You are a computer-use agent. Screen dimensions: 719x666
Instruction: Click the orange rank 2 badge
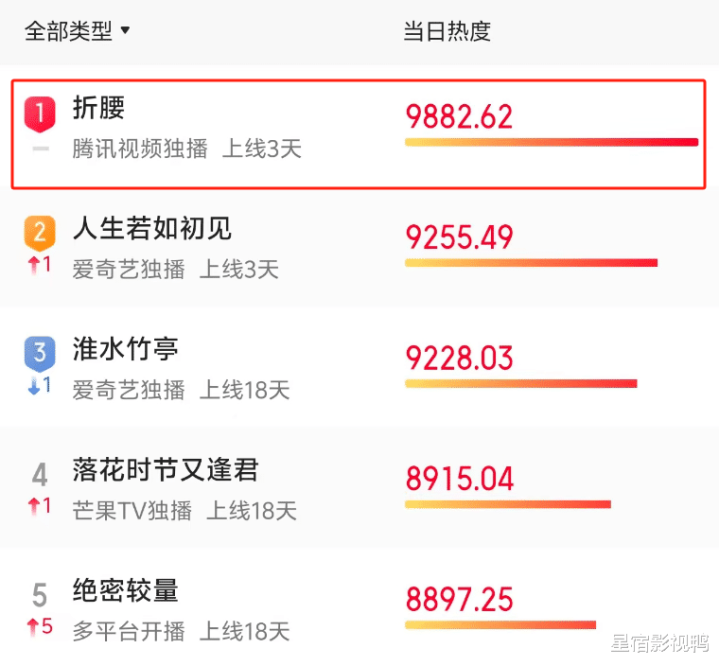[40, 233]
